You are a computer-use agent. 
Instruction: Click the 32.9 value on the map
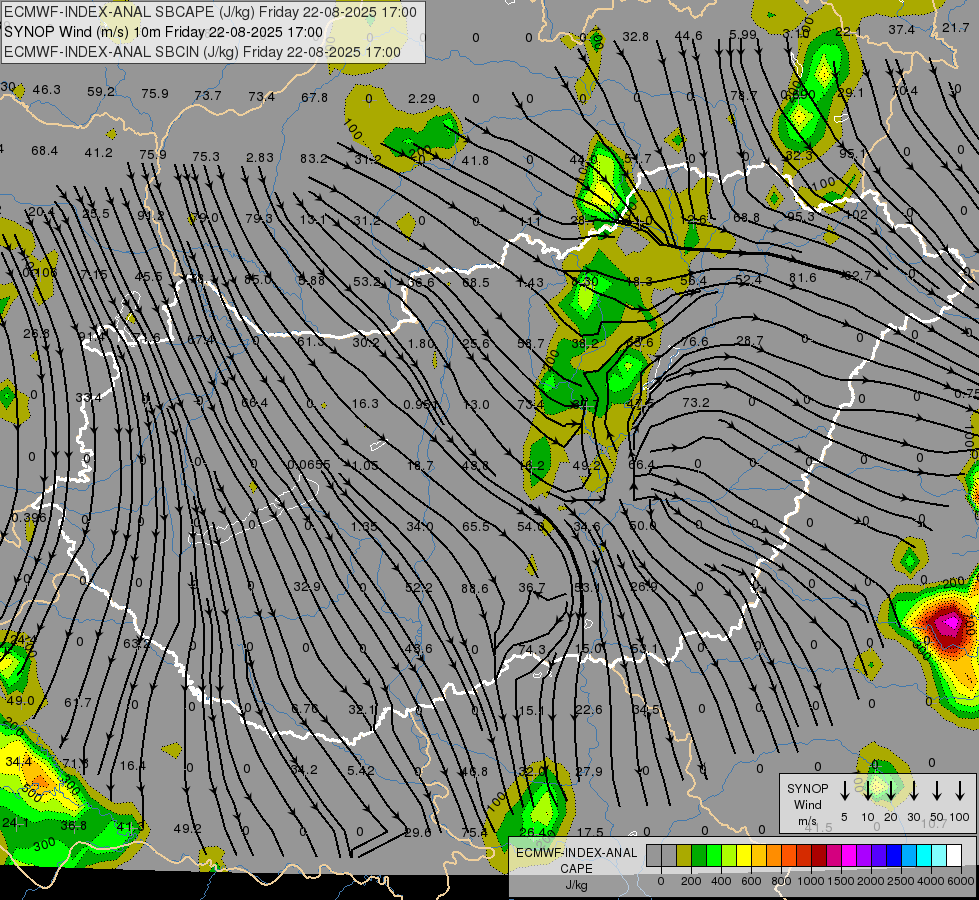[x=307, y=586]
